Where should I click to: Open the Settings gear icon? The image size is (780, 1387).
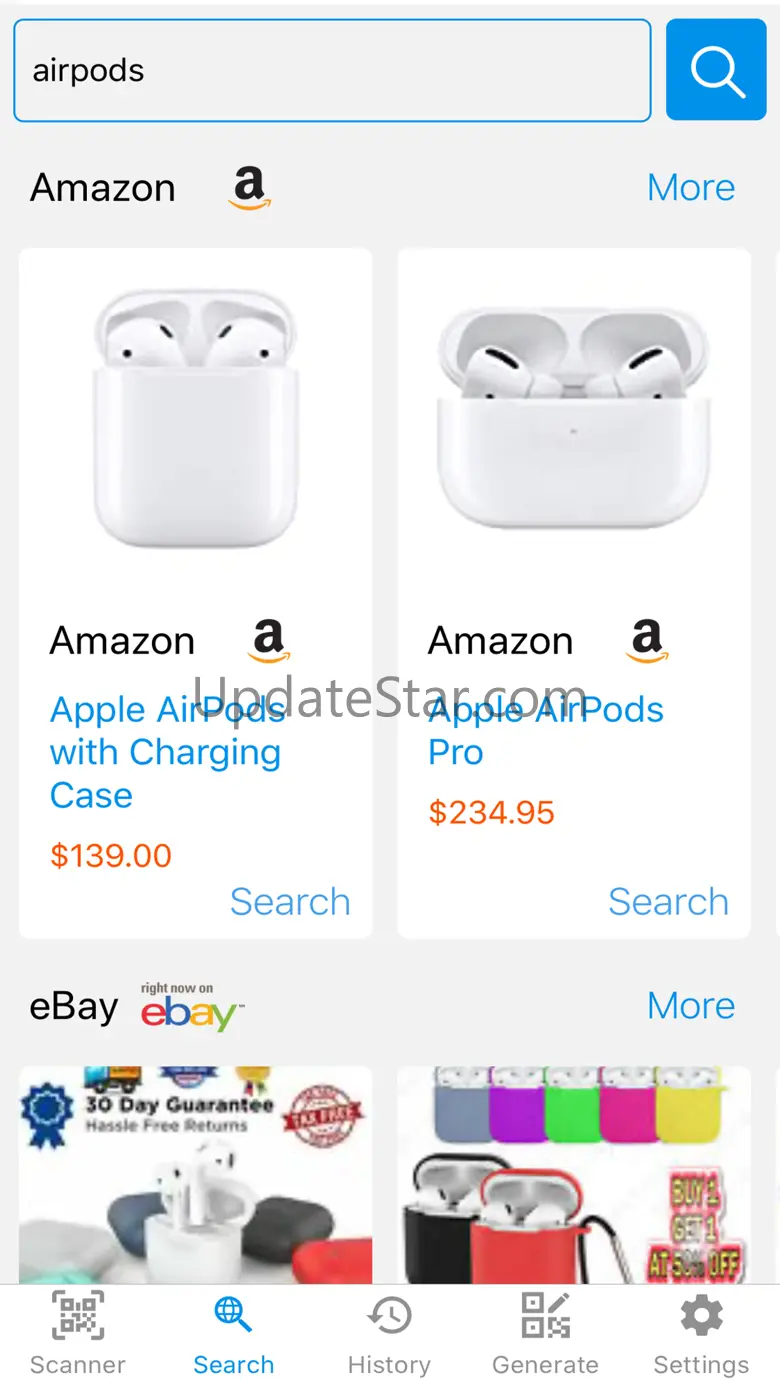[701, 1315]
